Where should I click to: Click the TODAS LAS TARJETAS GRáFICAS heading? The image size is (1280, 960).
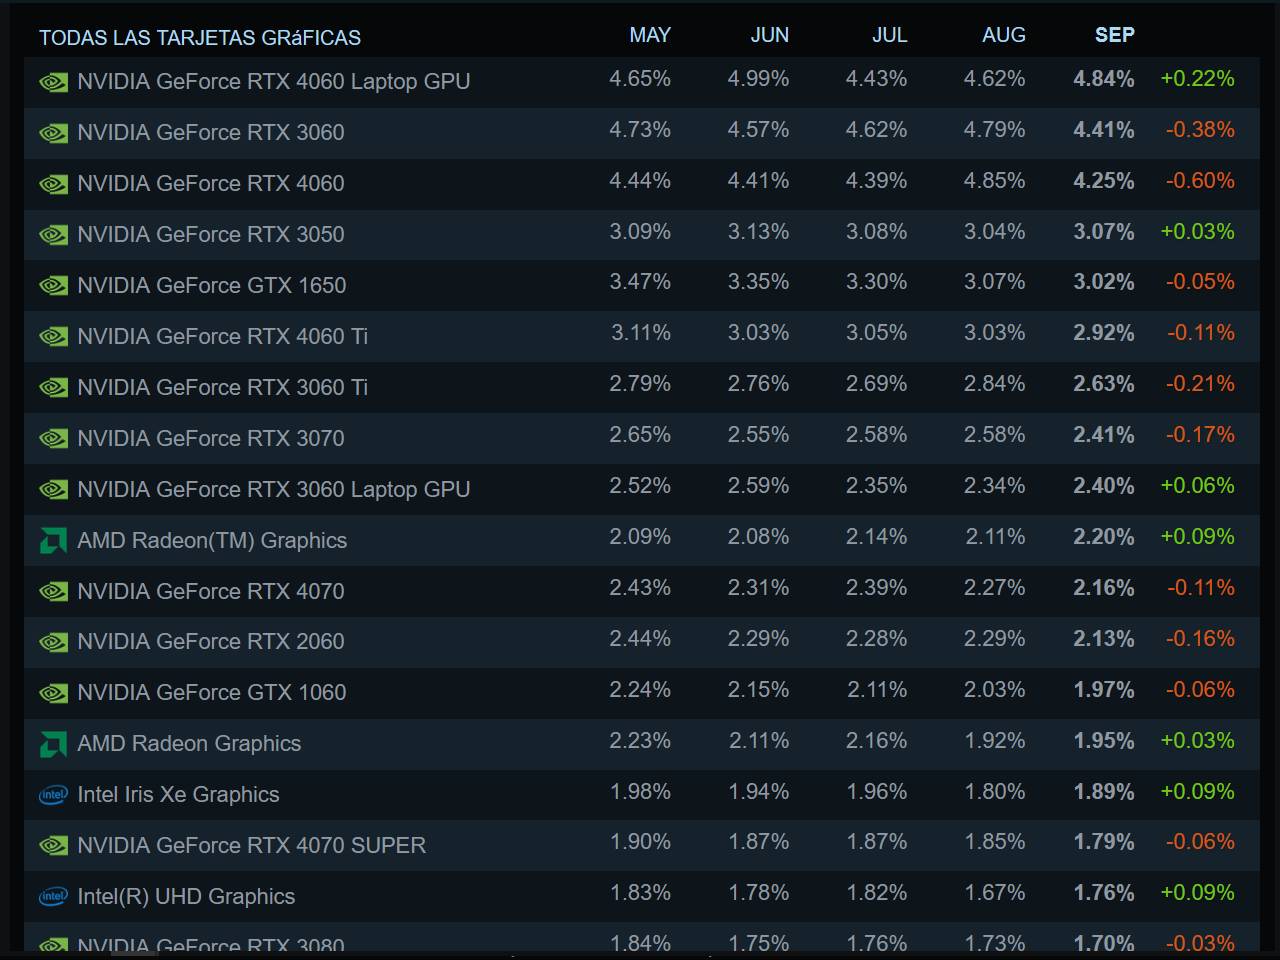(x=200, y=38)
